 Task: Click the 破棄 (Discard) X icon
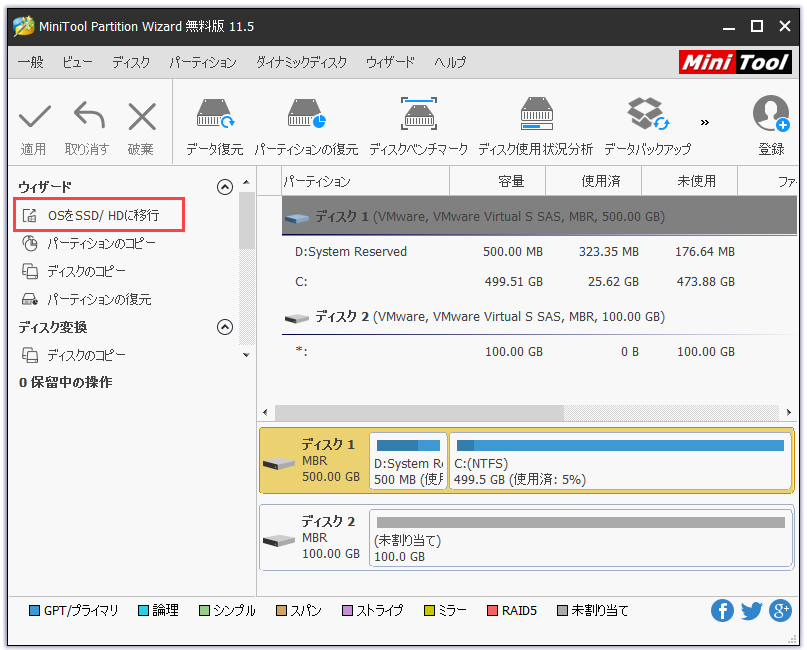142,116
